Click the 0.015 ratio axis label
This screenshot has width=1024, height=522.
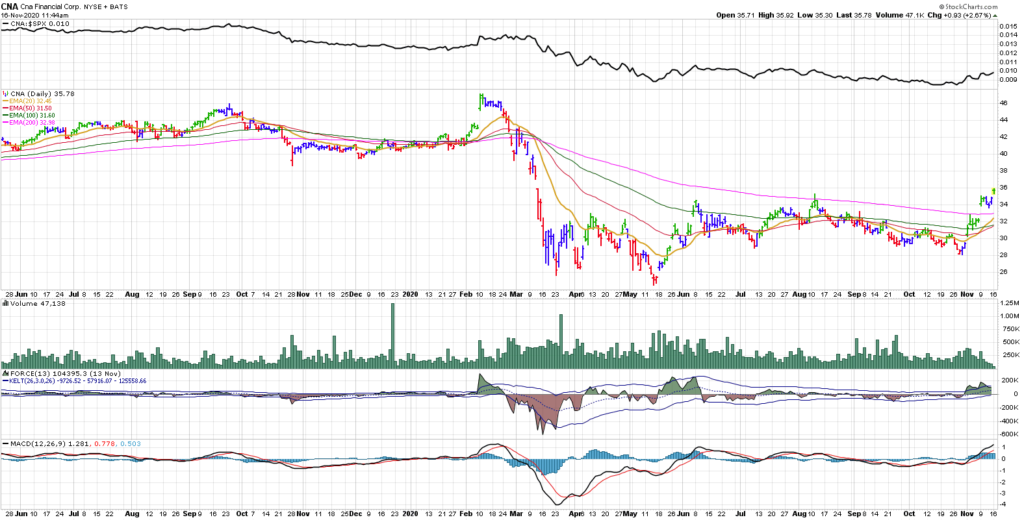point(1008,27)
